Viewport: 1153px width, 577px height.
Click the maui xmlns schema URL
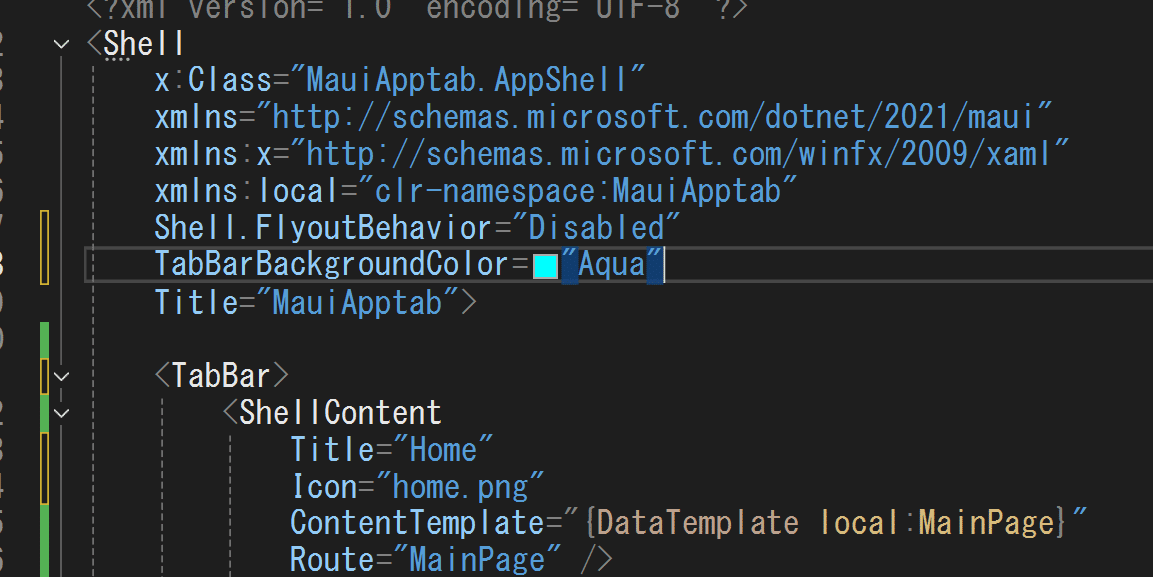point(653,117)
